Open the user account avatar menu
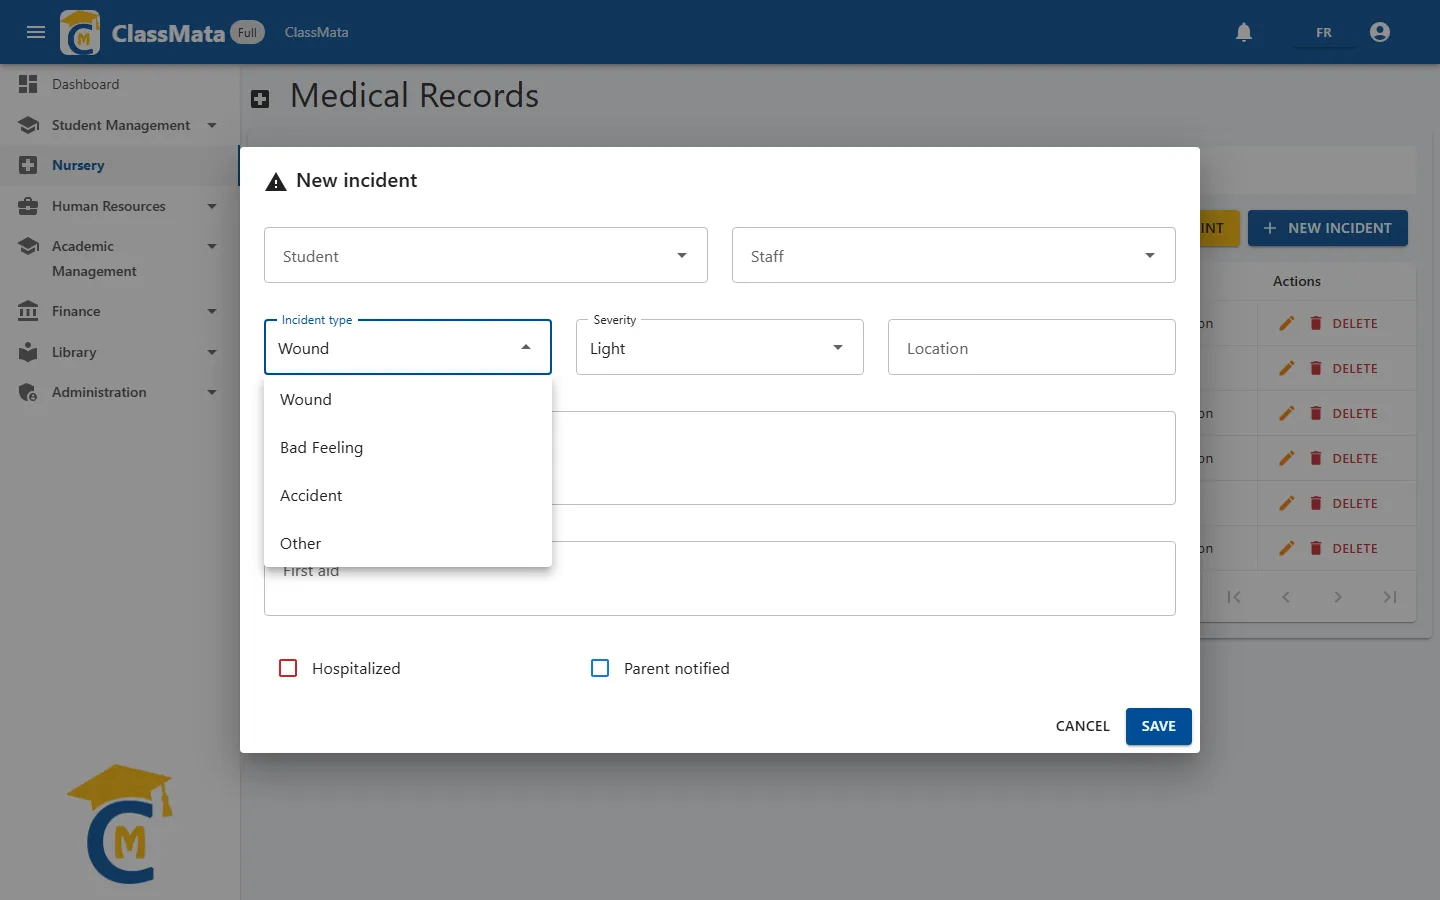Viewport: 1440px width, 900px height. [x=1380, y=32]
